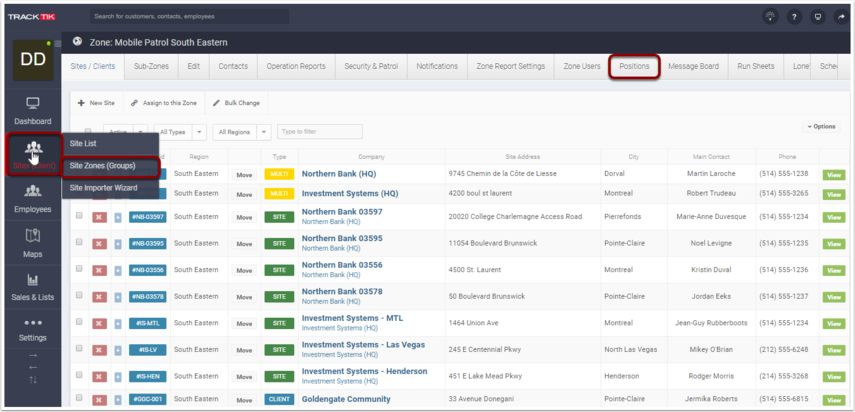Click the lightbulb ideas icon in header
855x412 pixels.
click(x=770, y=16)
